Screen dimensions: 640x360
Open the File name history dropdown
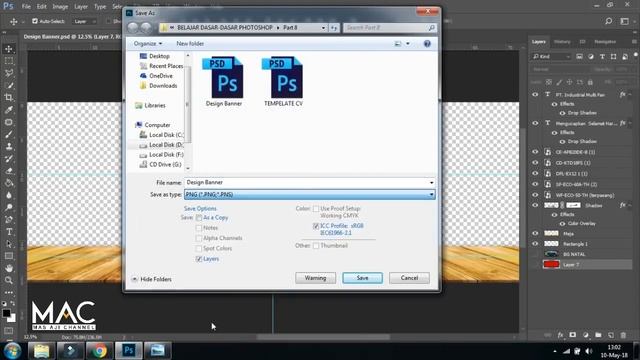[431, 182]
